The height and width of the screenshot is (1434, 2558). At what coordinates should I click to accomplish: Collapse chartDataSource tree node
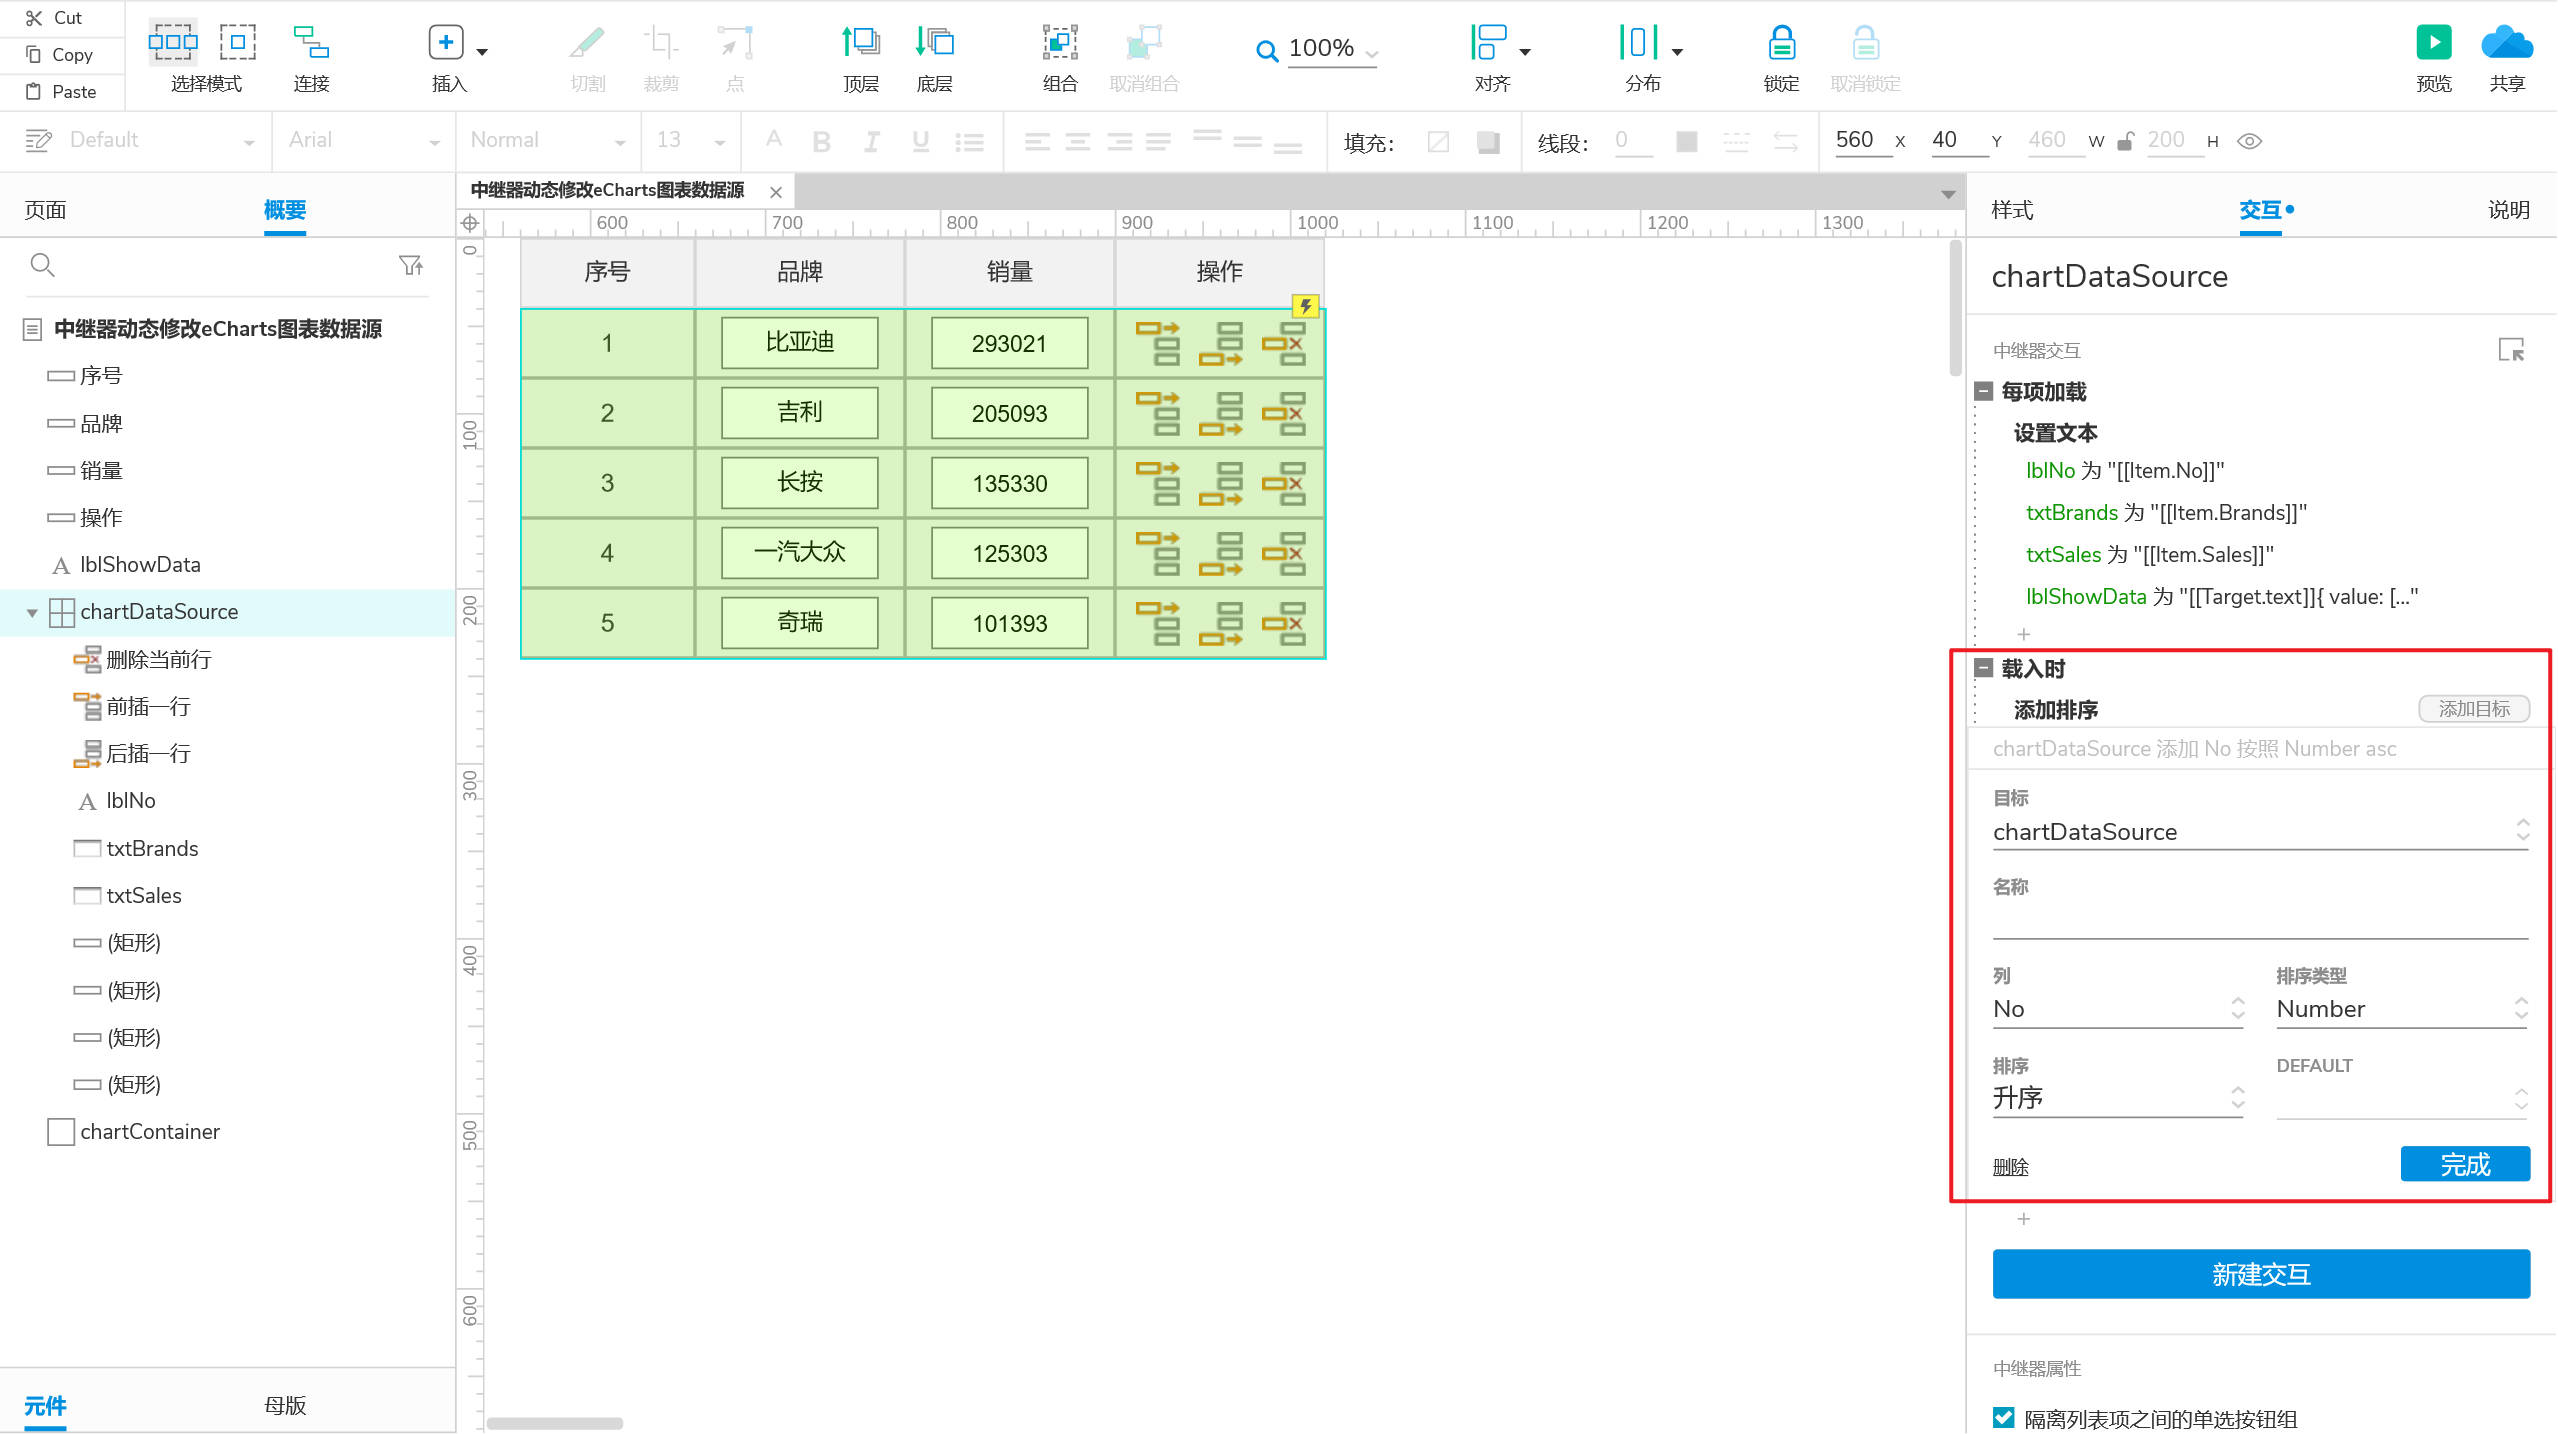coord(32,613)
